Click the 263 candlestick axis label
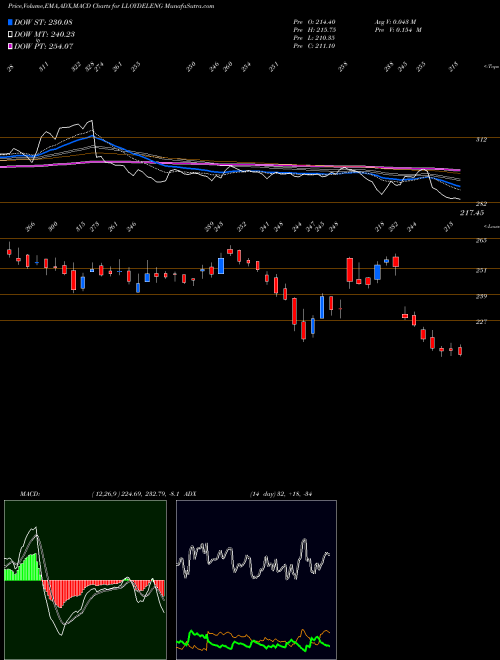 pos(482,240)
